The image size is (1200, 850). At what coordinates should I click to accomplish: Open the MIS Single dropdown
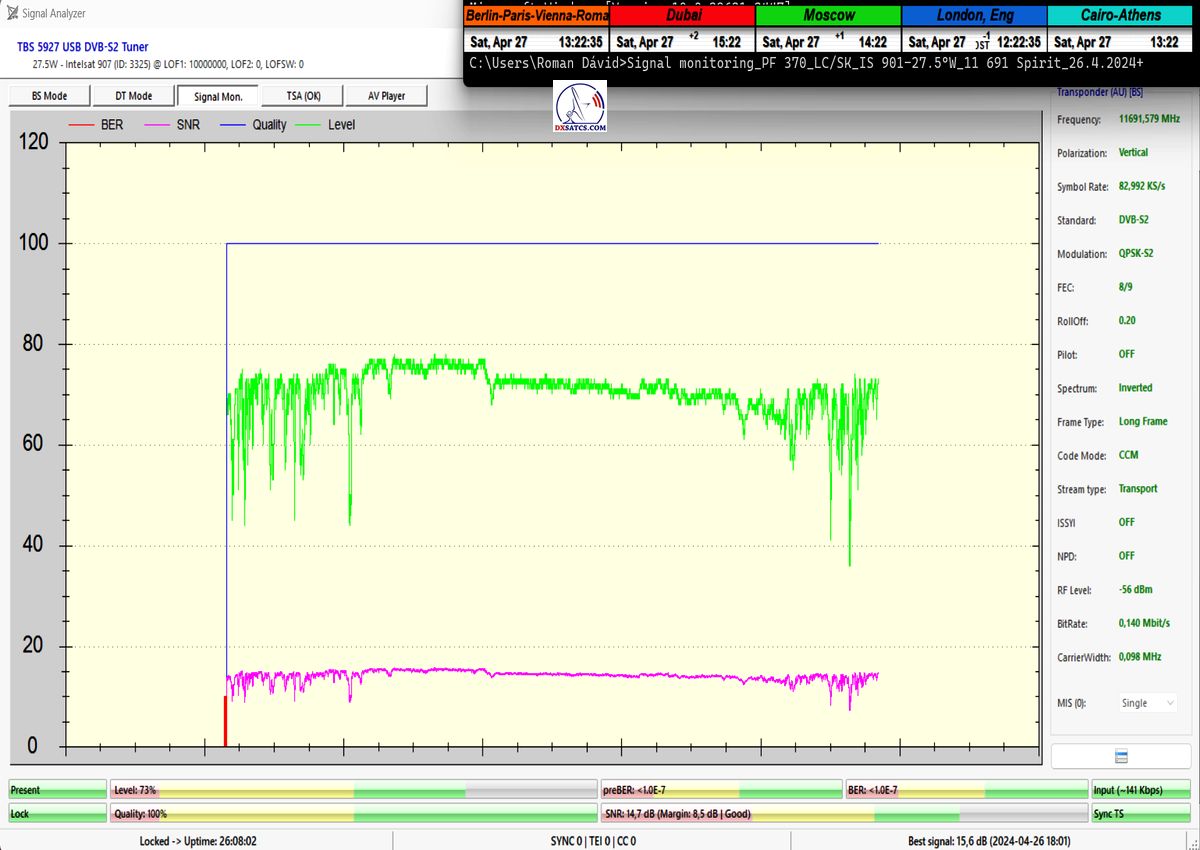tap(1146, 703)
